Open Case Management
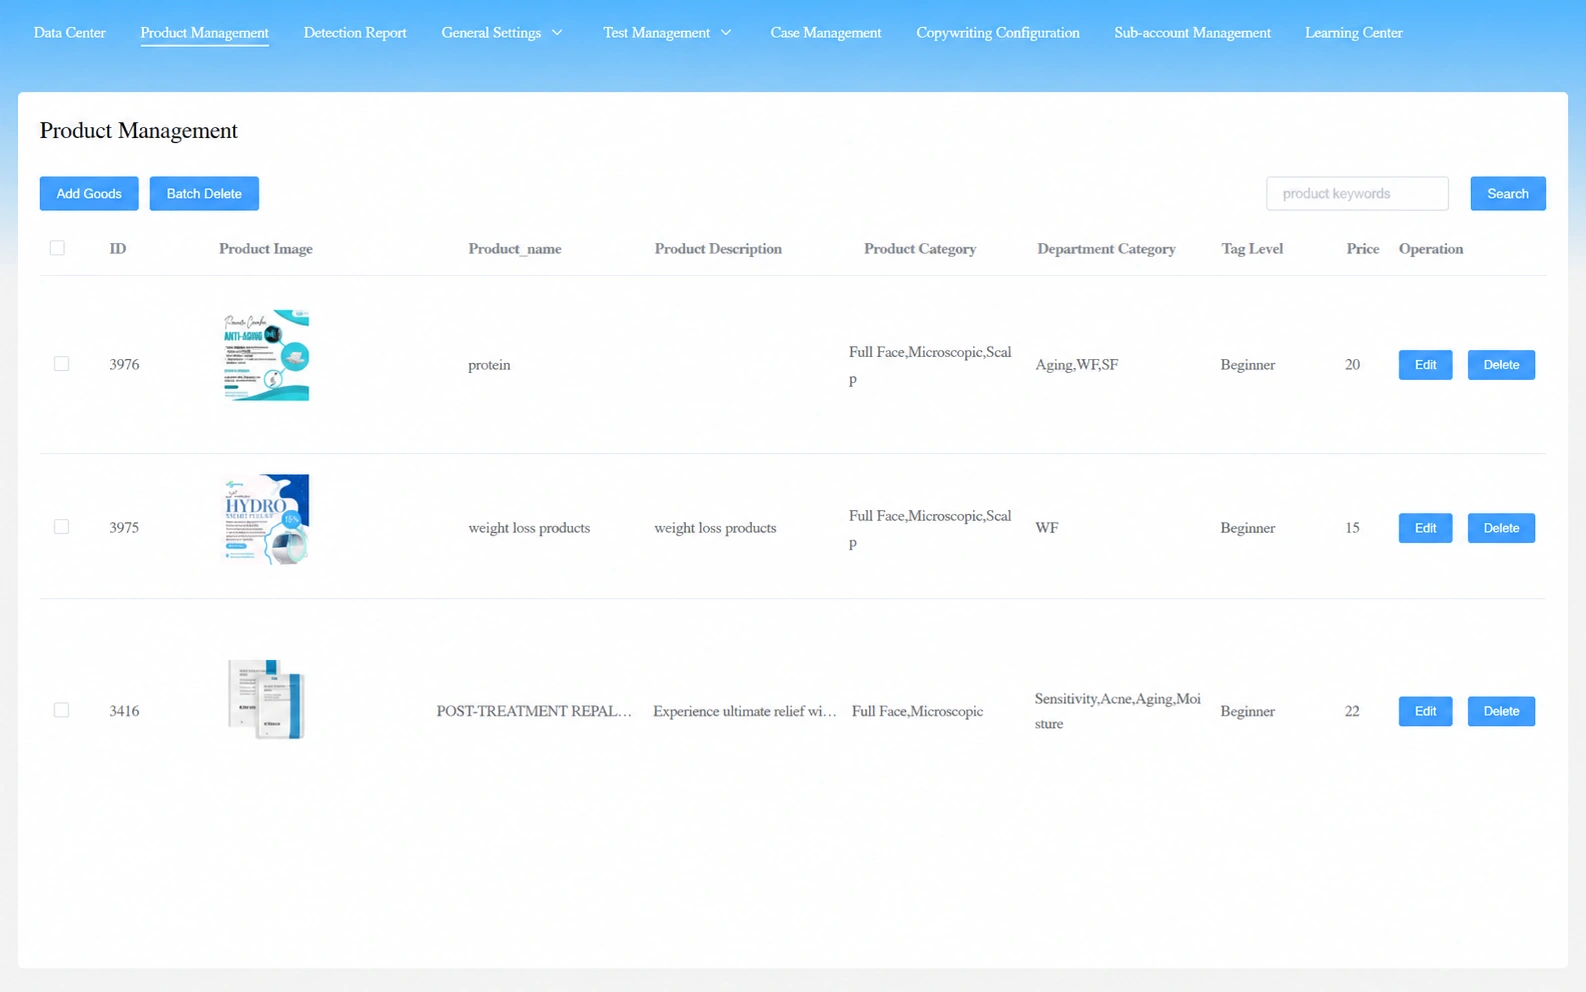The width and height of the screenshot is (1586, 992). tap(825, 33)
